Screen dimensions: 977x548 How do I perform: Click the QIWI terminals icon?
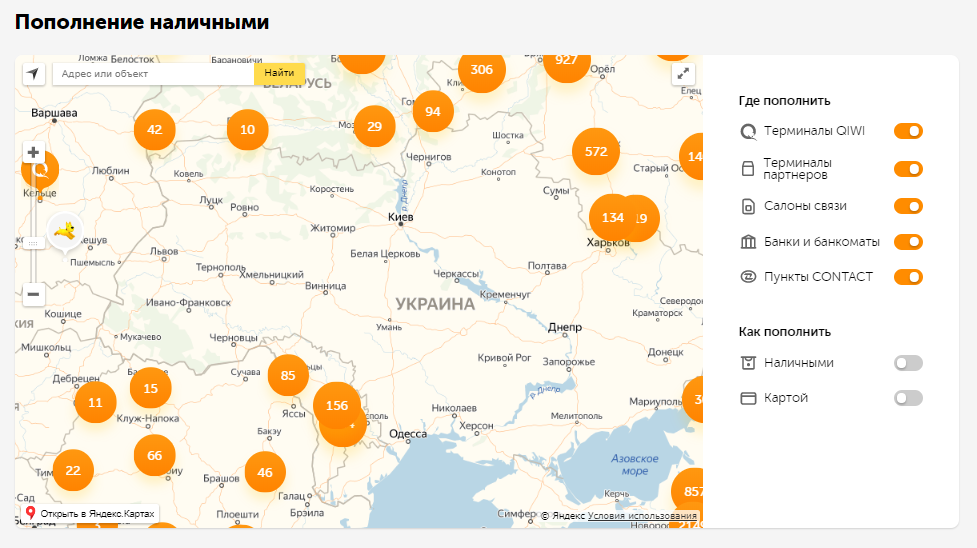tap(748, 132)
